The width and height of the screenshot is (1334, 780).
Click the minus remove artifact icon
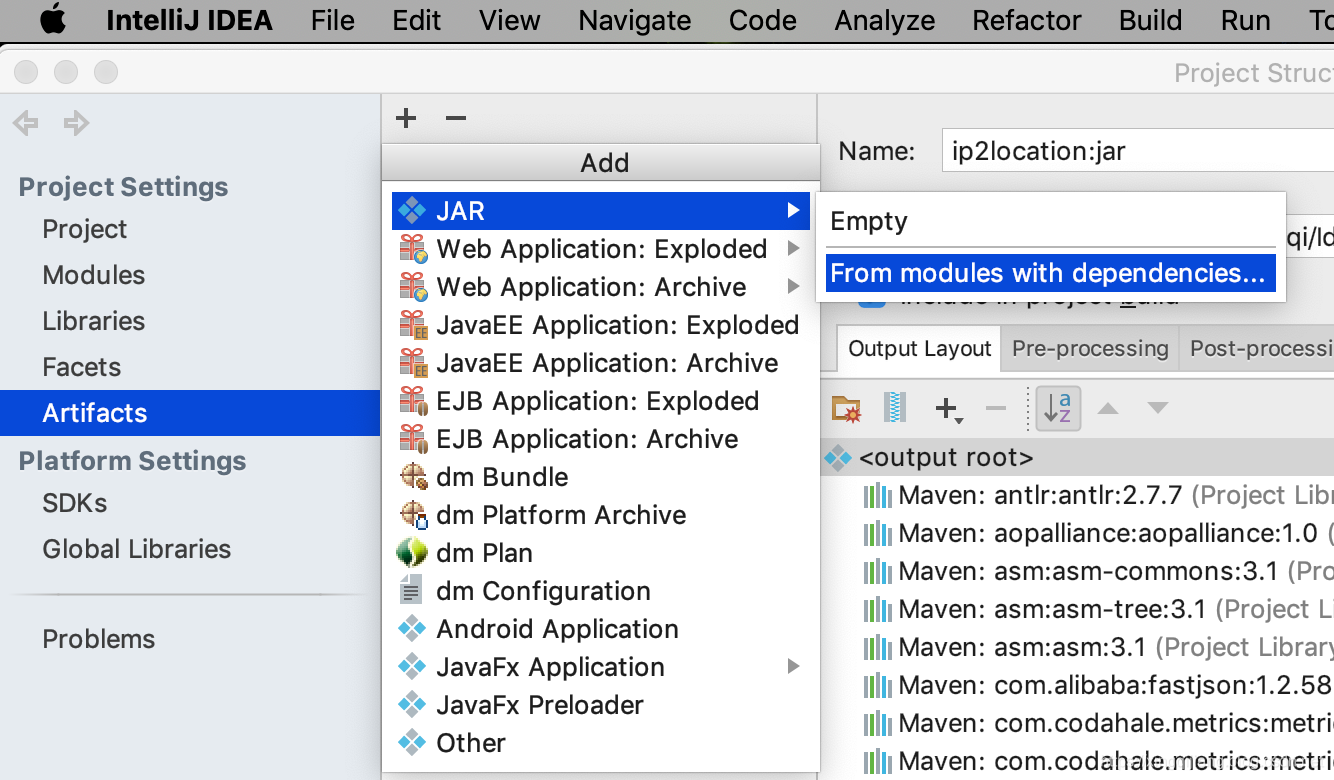(456, 118)
